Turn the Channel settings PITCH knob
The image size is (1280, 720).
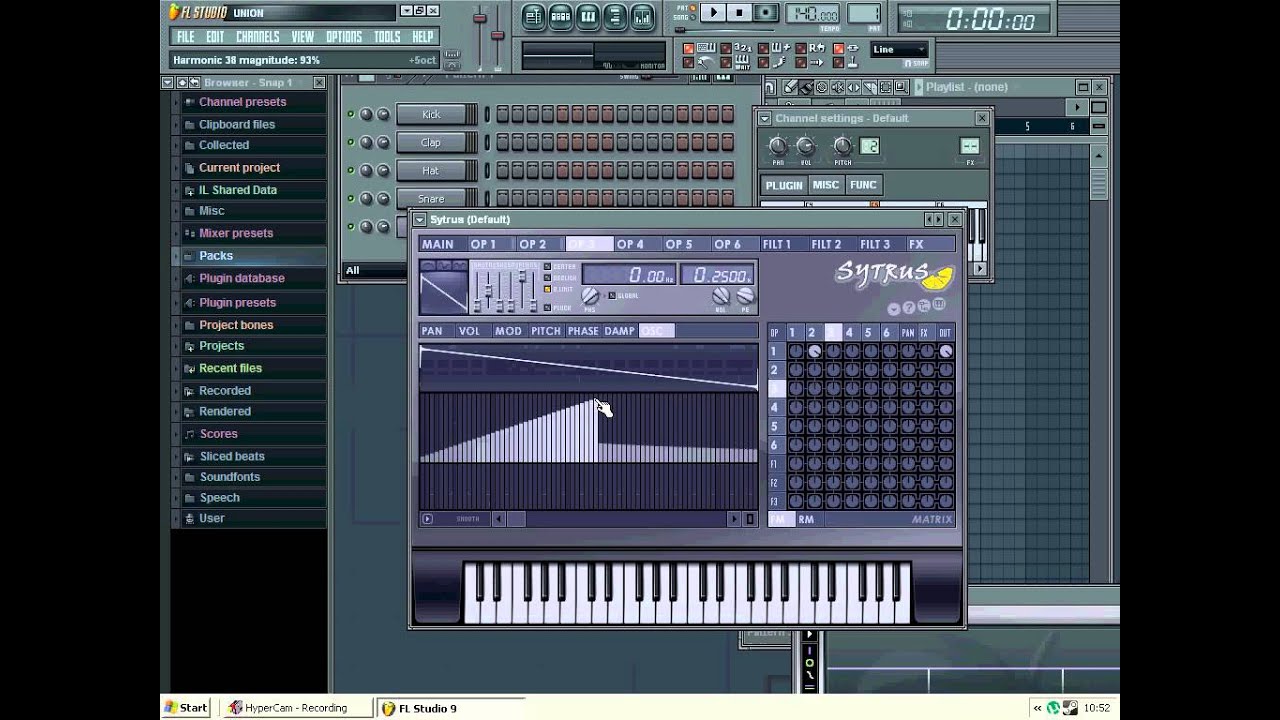point(843,147)
